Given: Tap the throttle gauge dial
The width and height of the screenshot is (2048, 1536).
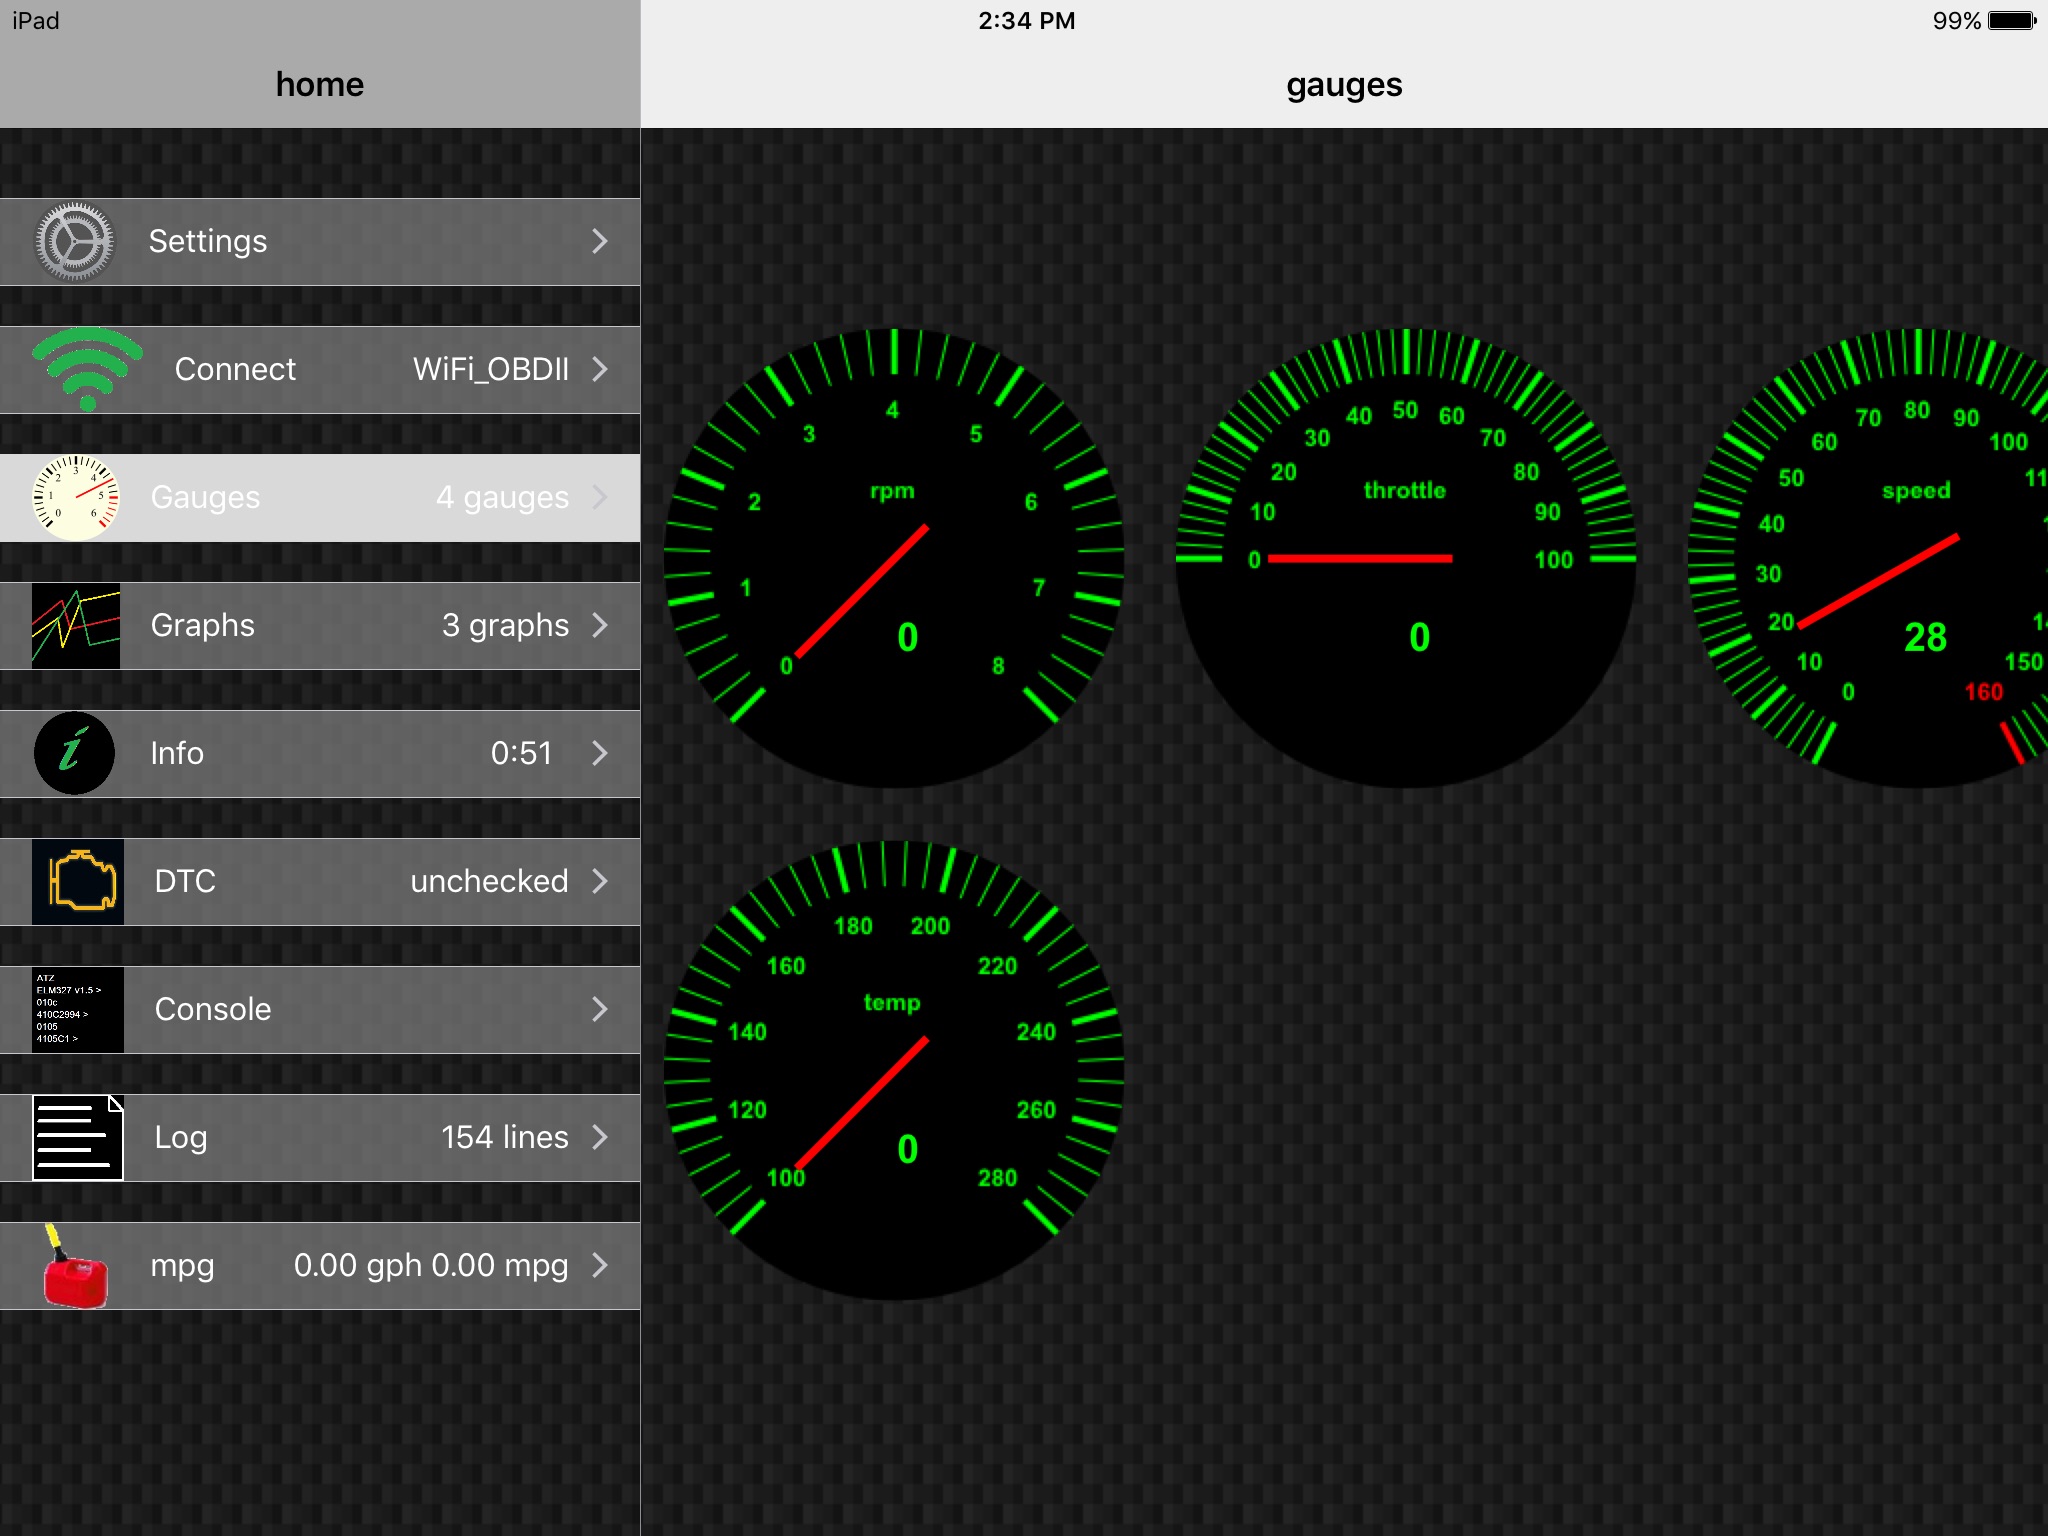Looking at the screenshot, I should (1405, 558).
